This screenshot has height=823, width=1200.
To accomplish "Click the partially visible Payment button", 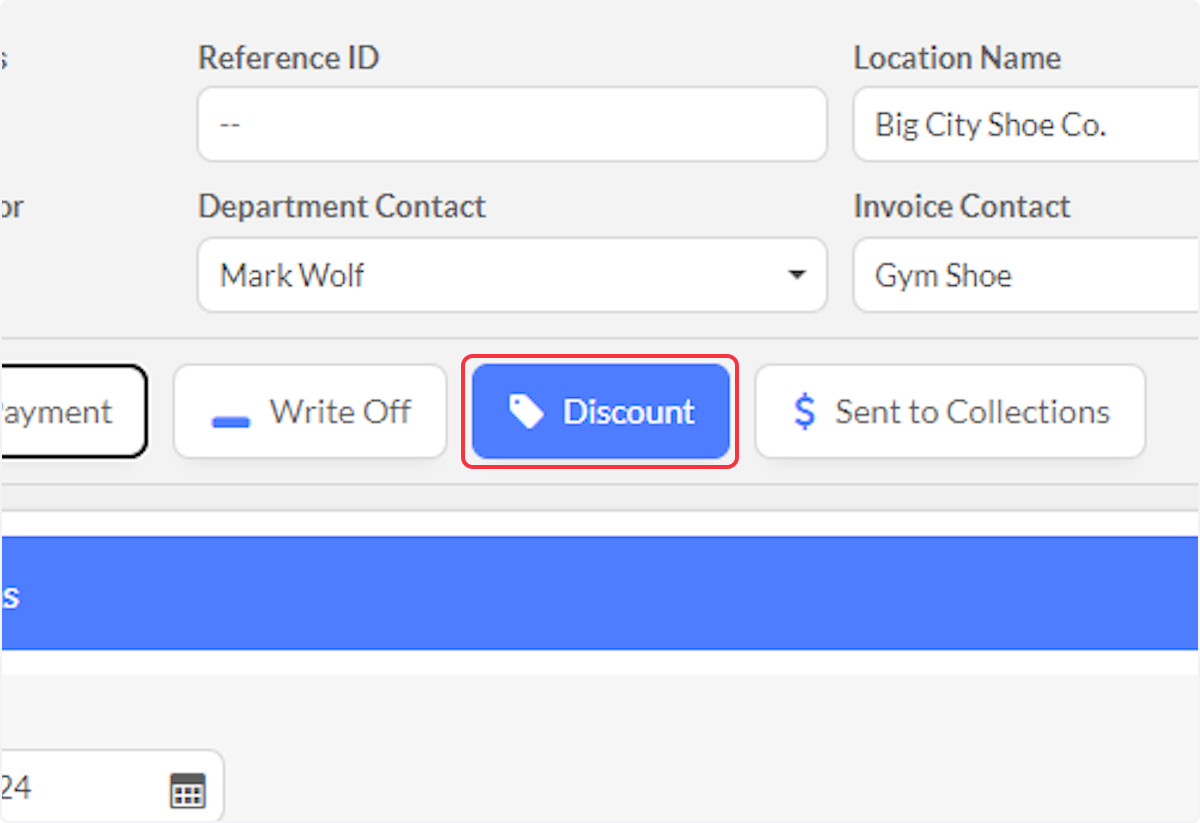I will pyautogui.click(x=73, y=411).
